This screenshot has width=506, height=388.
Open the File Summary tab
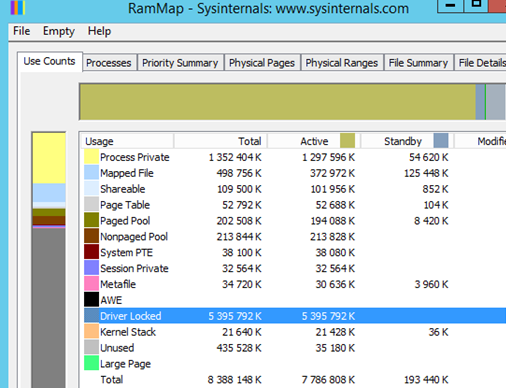(418, 63)
